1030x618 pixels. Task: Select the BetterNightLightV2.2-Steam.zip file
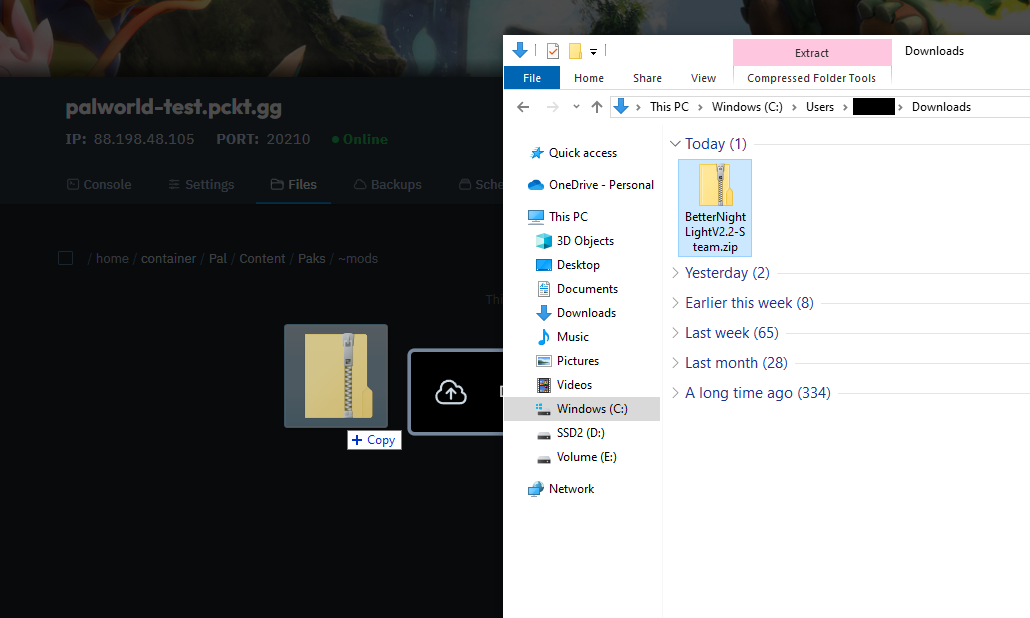click(715, 208)
